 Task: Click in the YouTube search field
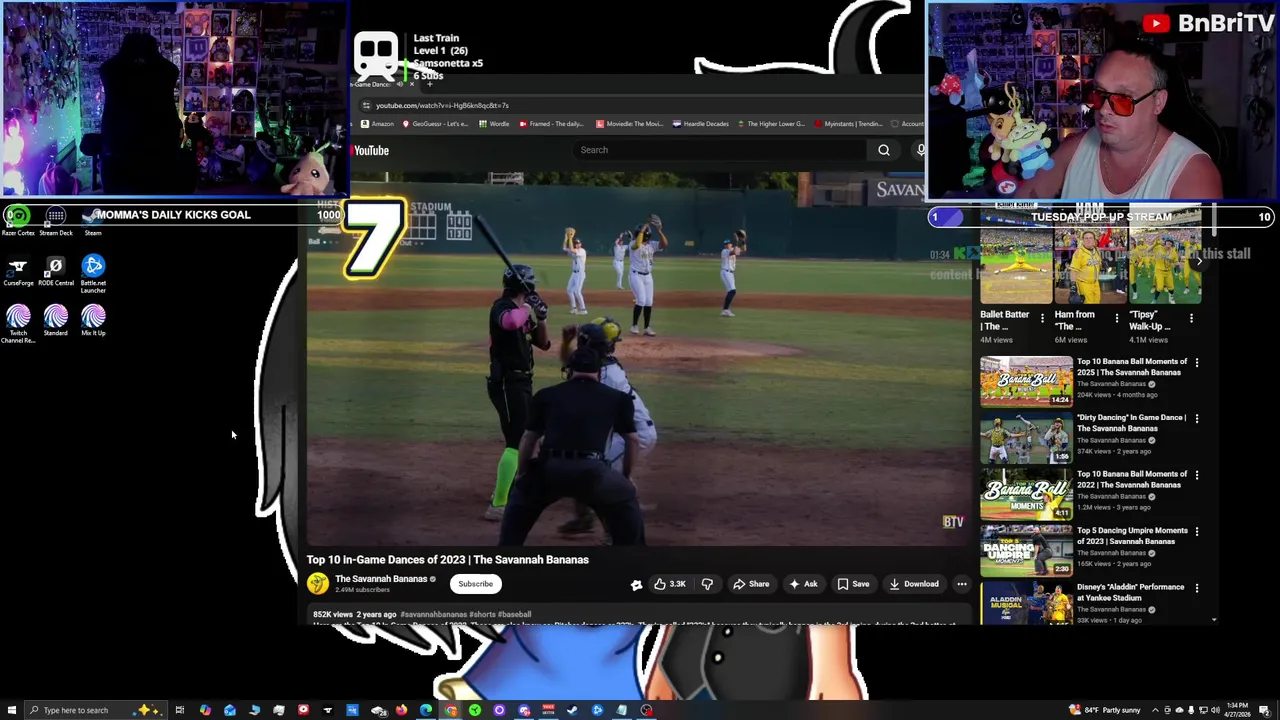click(x=720, y=150)
